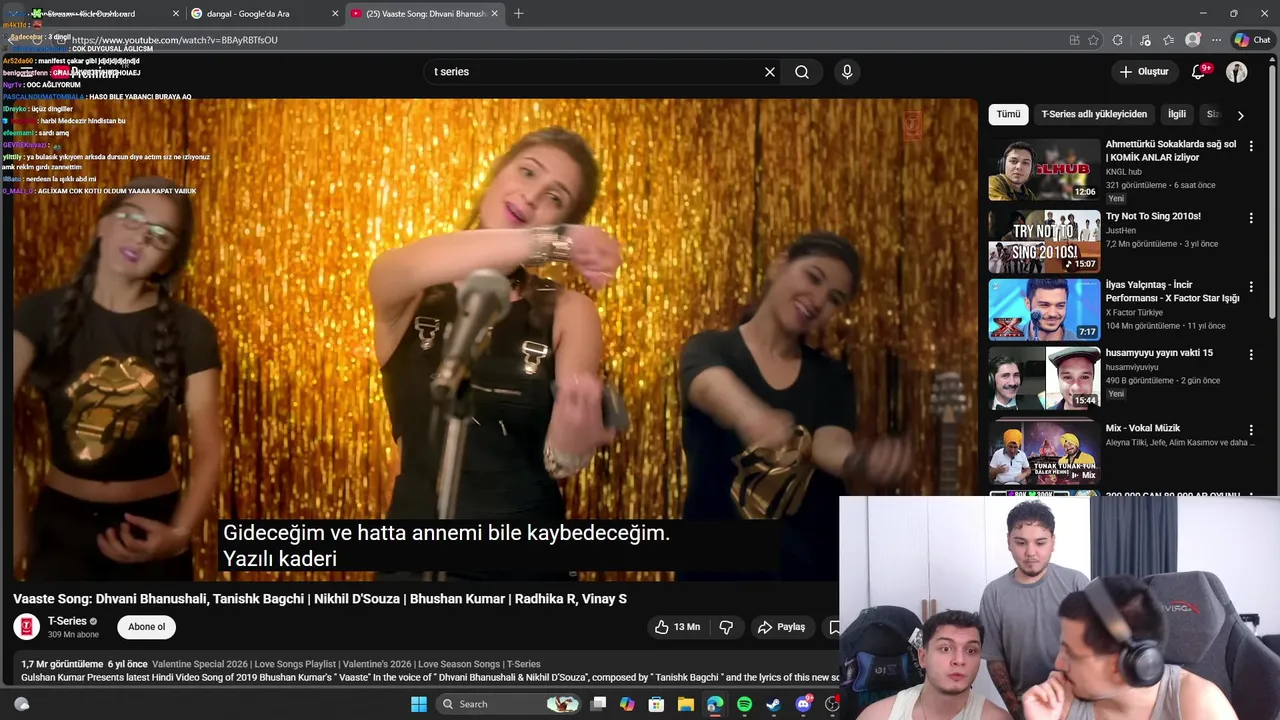Click the video player to pause
Screen dimensions: 1280x720
pyautogui.click(x=495, y=340)
